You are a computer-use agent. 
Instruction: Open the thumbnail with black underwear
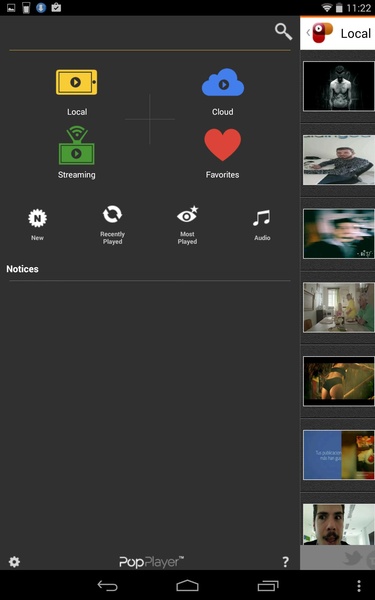(339, 381)
